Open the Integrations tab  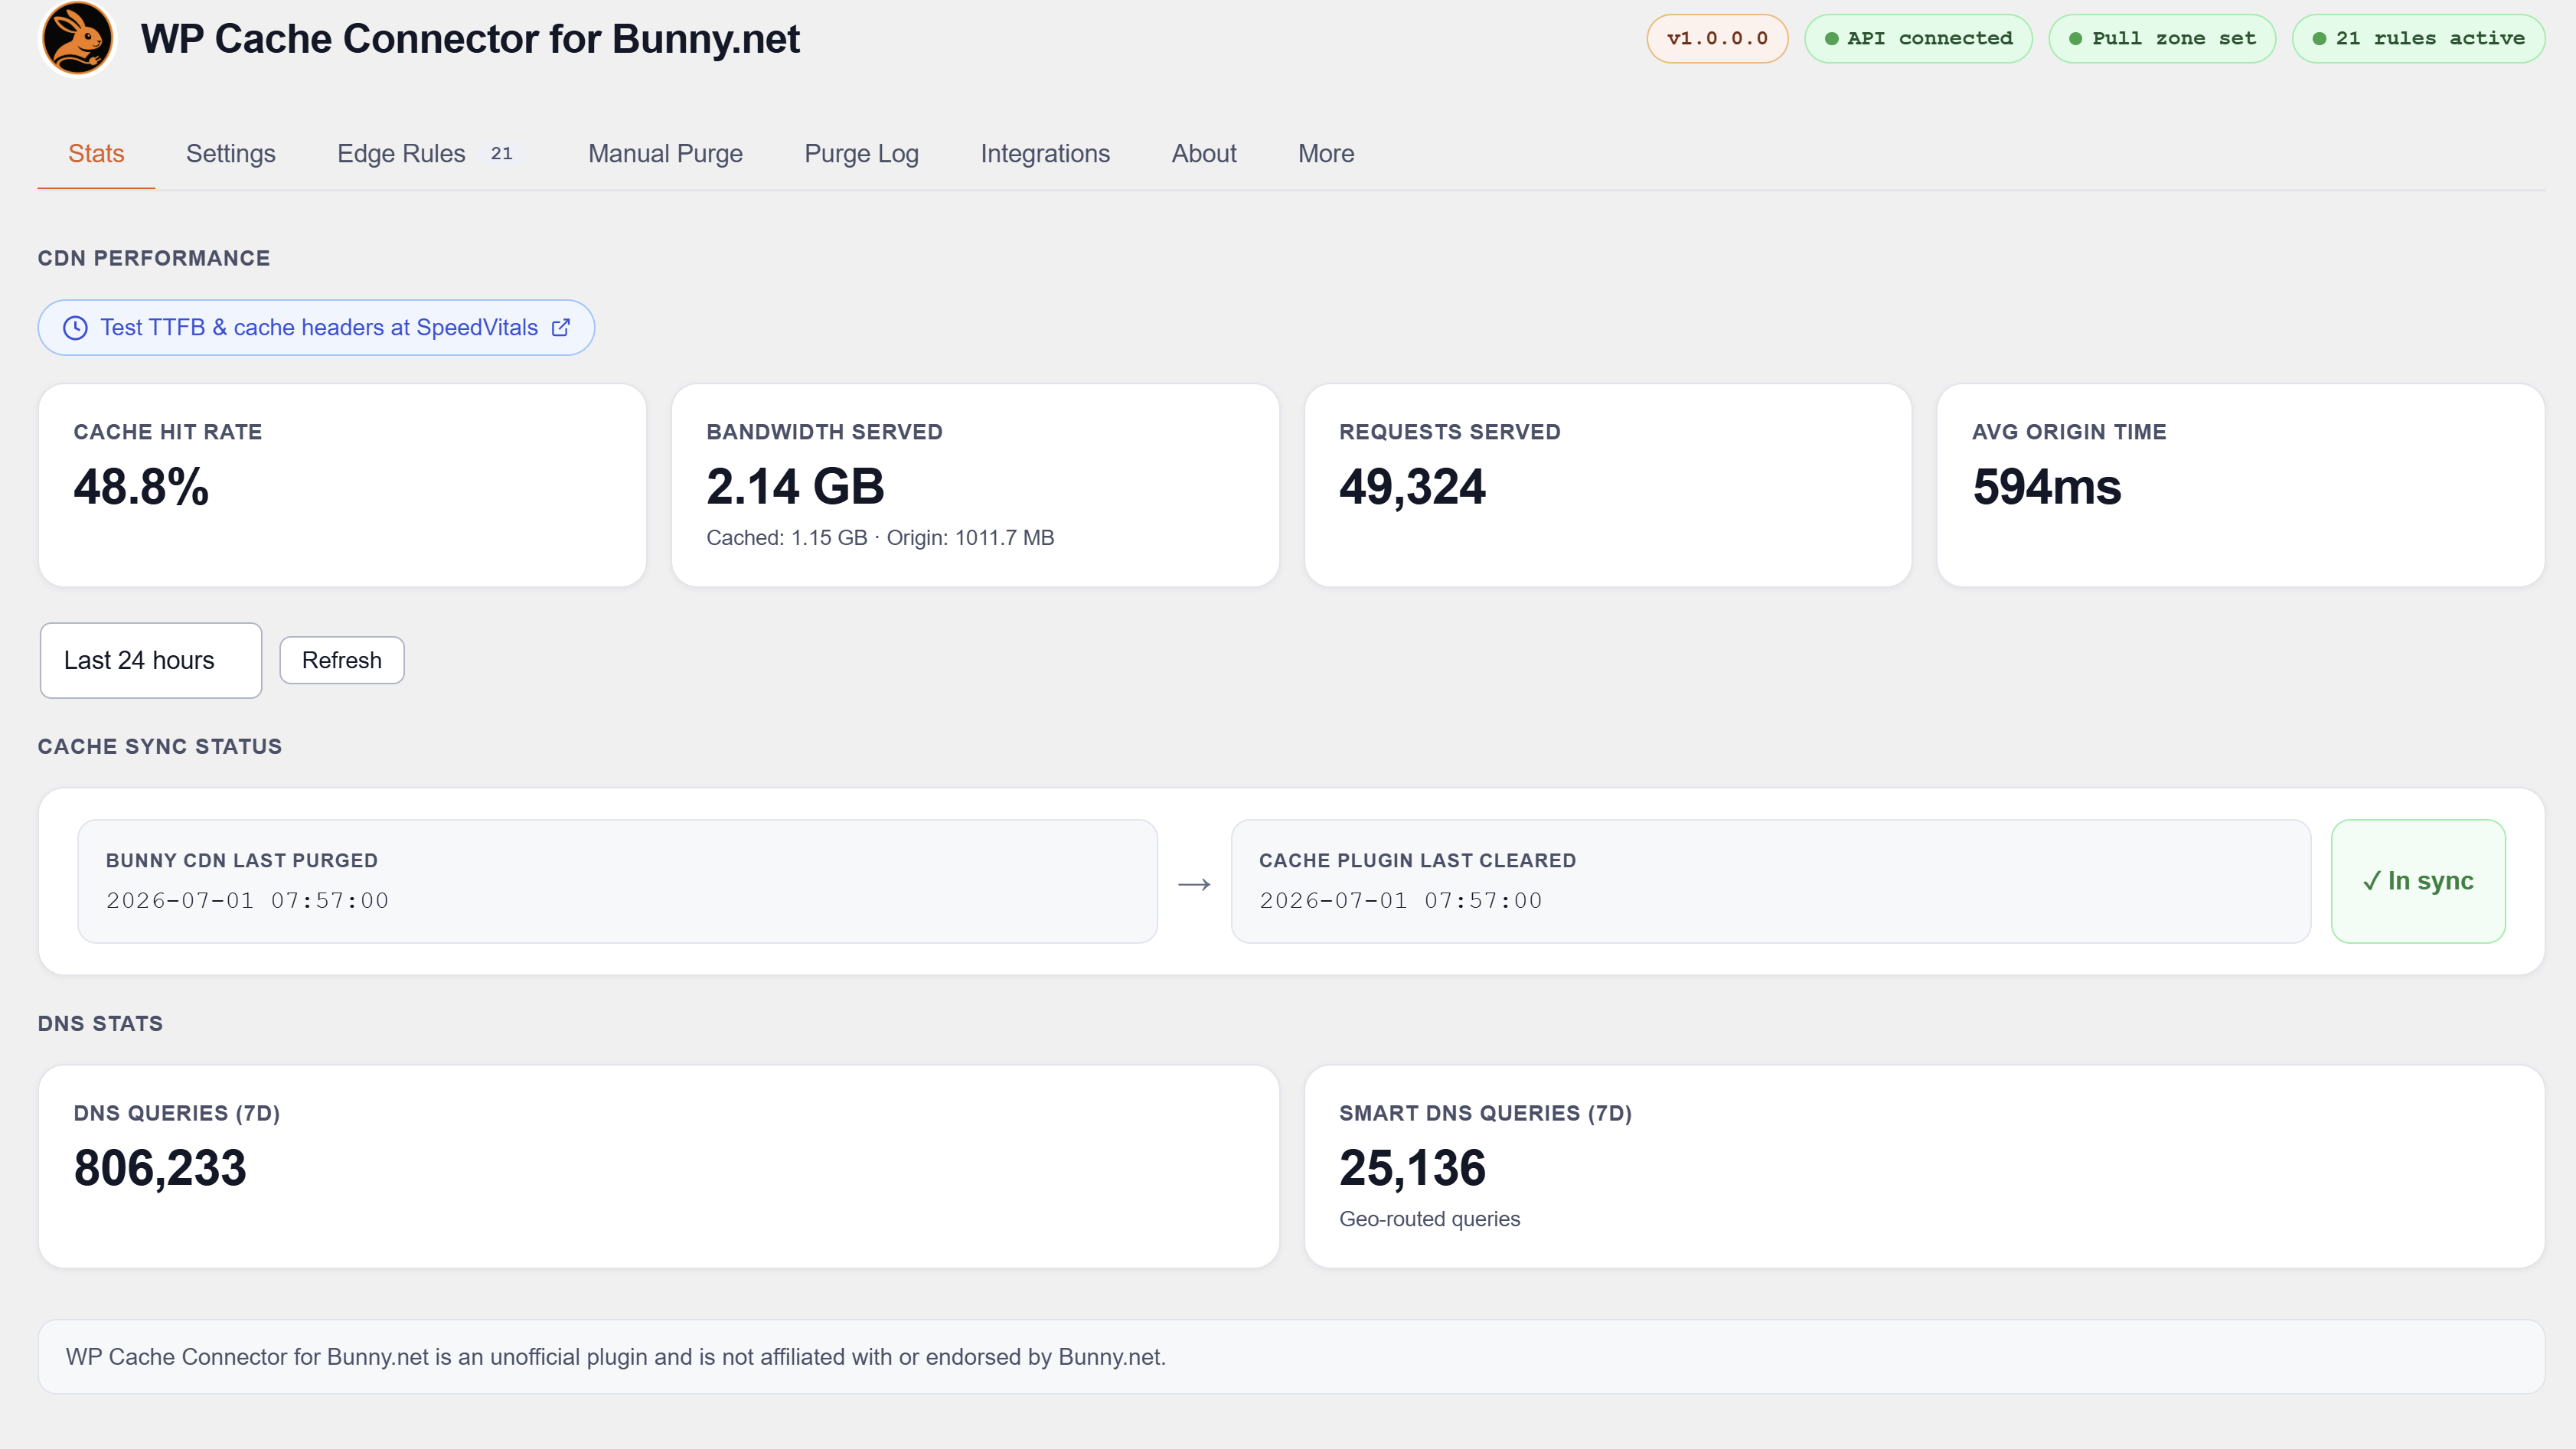tap(1045, 154)
